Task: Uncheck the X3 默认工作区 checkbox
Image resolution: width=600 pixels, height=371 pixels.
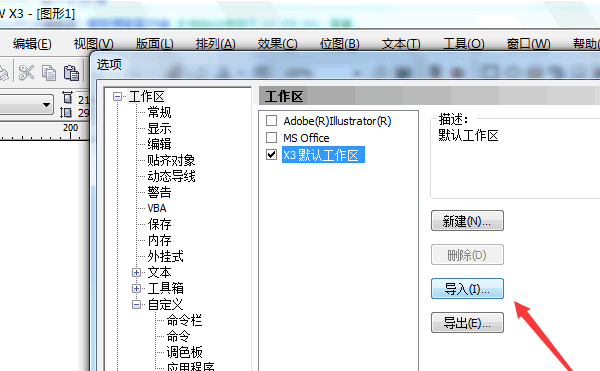Action: [271, 155]
